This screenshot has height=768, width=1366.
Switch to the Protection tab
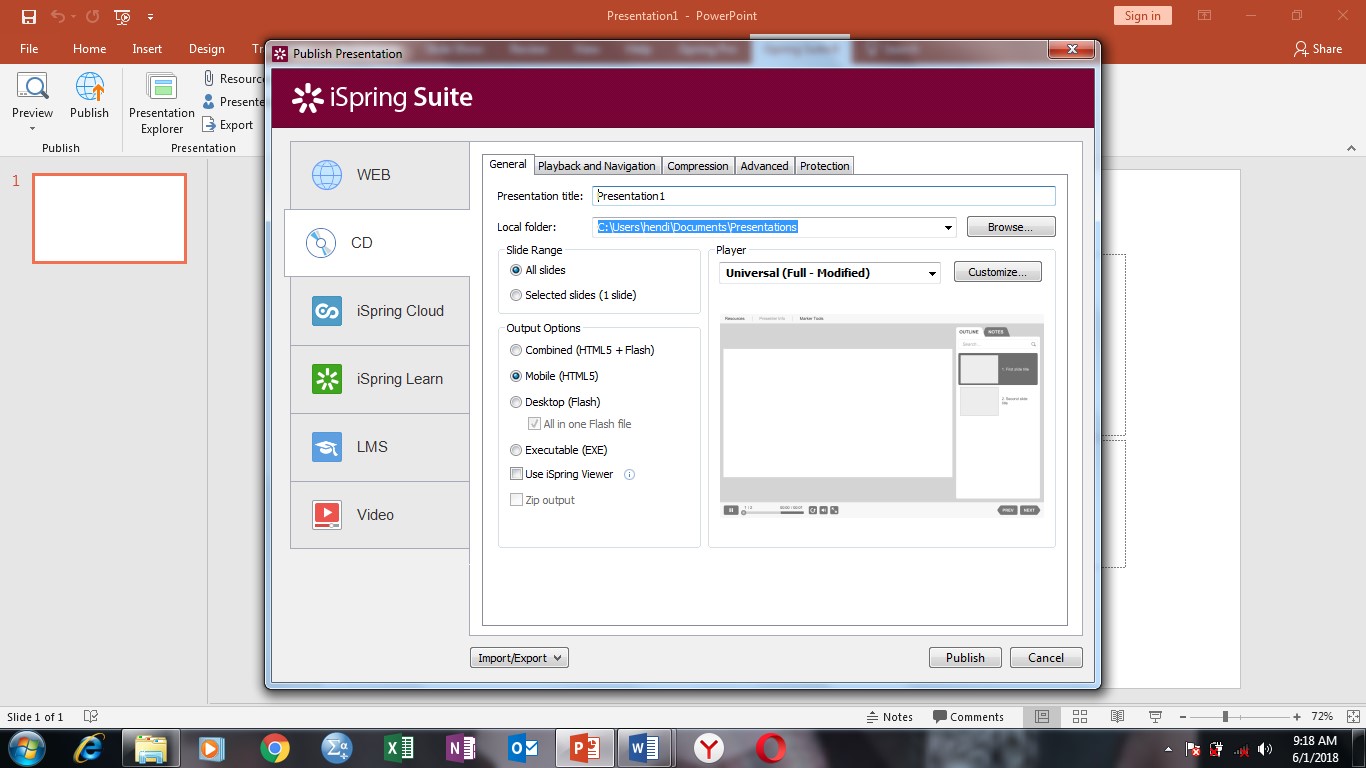(825, 166)
